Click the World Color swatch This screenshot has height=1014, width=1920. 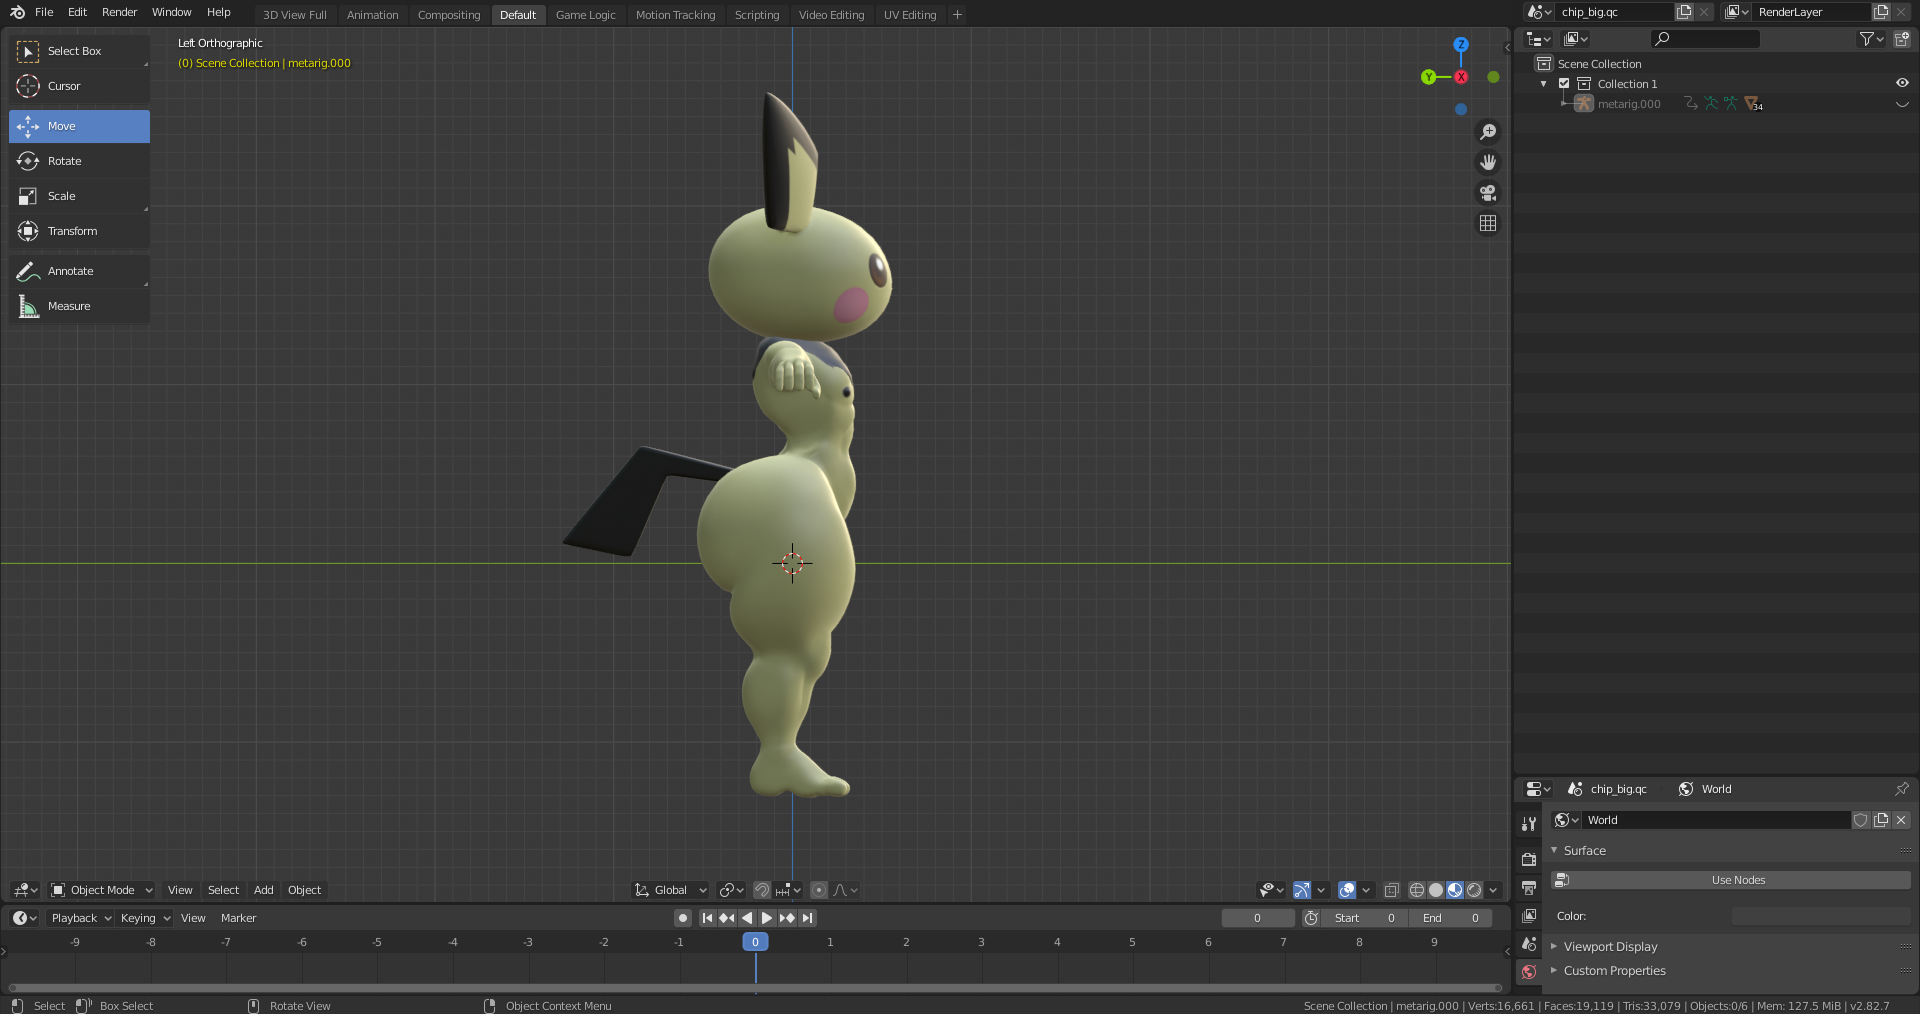(1821, 916)
